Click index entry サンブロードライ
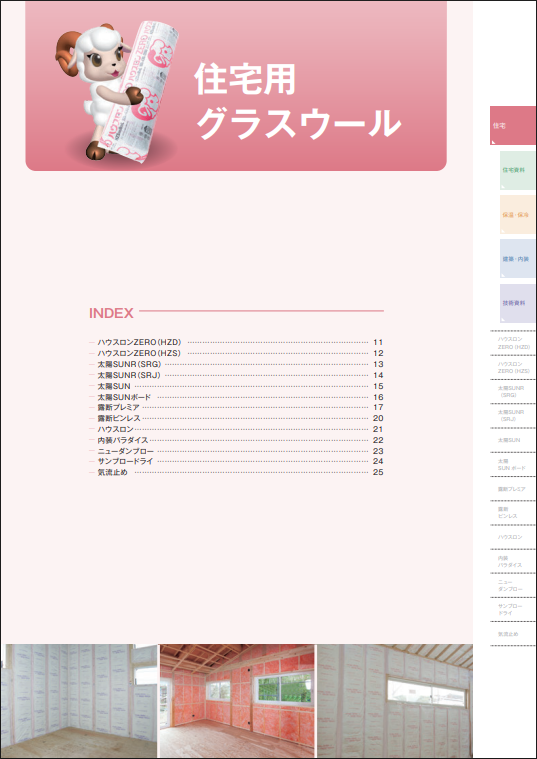Viewport: 537px width, 759px height. (x=236, y=461)
